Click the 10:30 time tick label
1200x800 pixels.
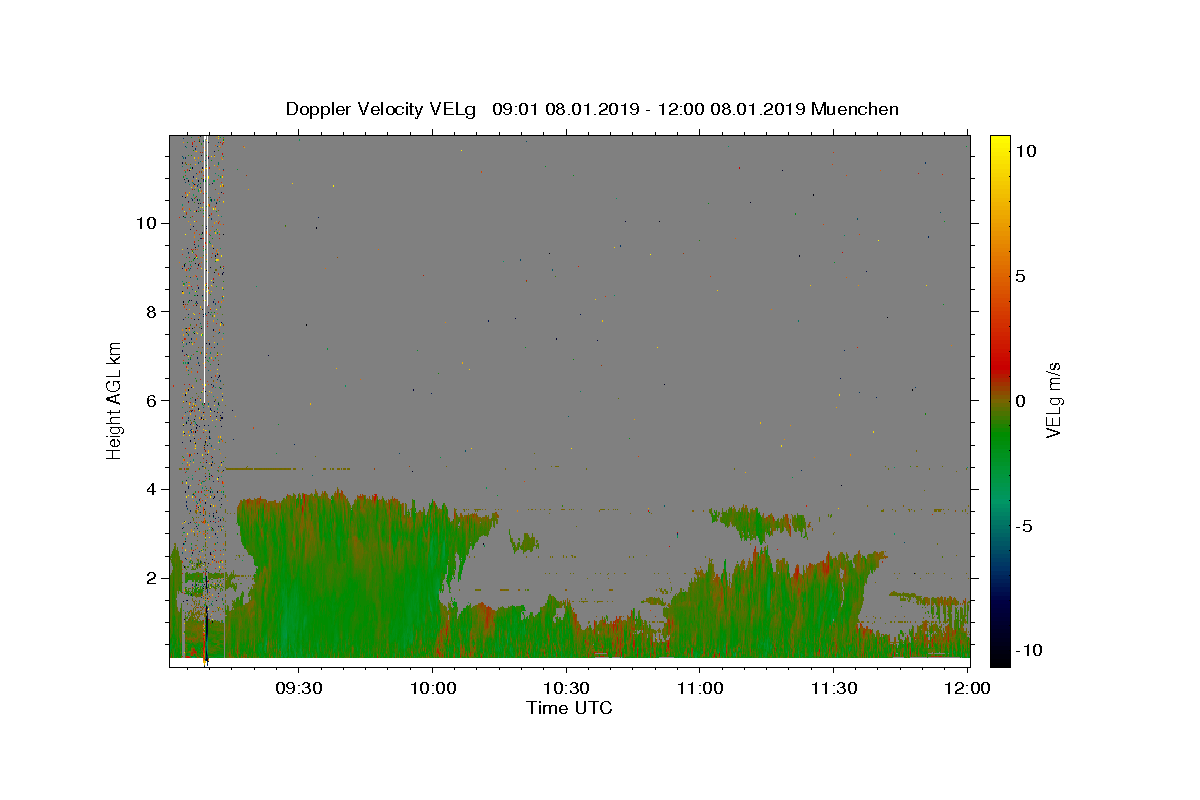click(x=566, y=688)
